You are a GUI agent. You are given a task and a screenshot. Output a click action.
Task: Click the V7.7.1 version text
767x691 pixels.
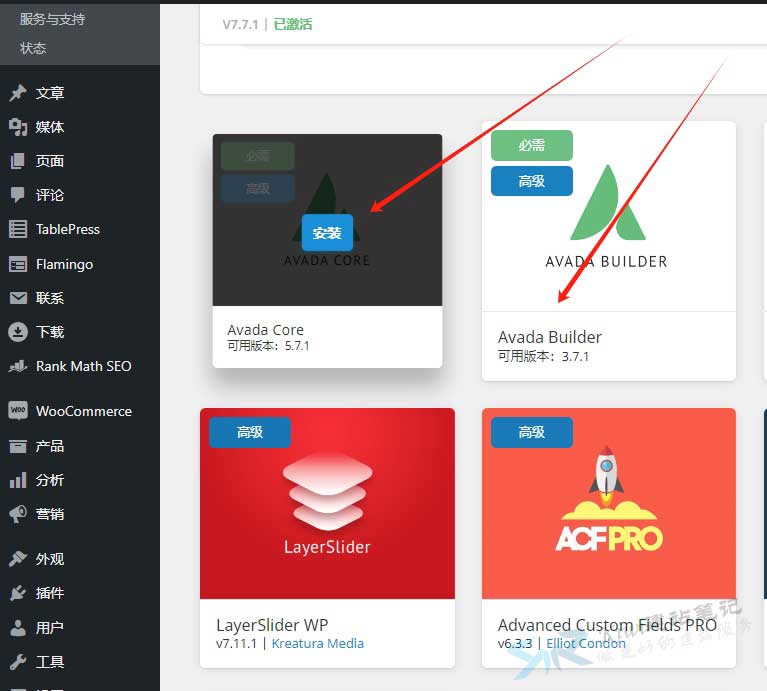pyautogui.click(x=240, y=24)
